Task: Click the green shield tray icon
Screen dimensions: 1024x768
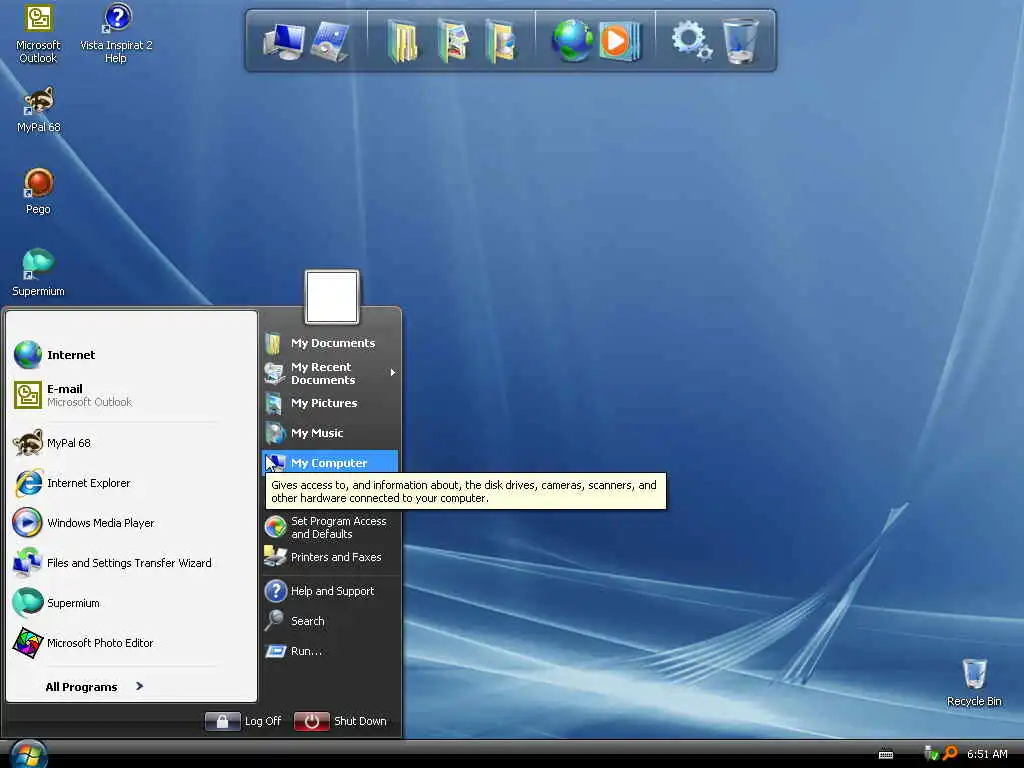Action: tap(931, 754)
